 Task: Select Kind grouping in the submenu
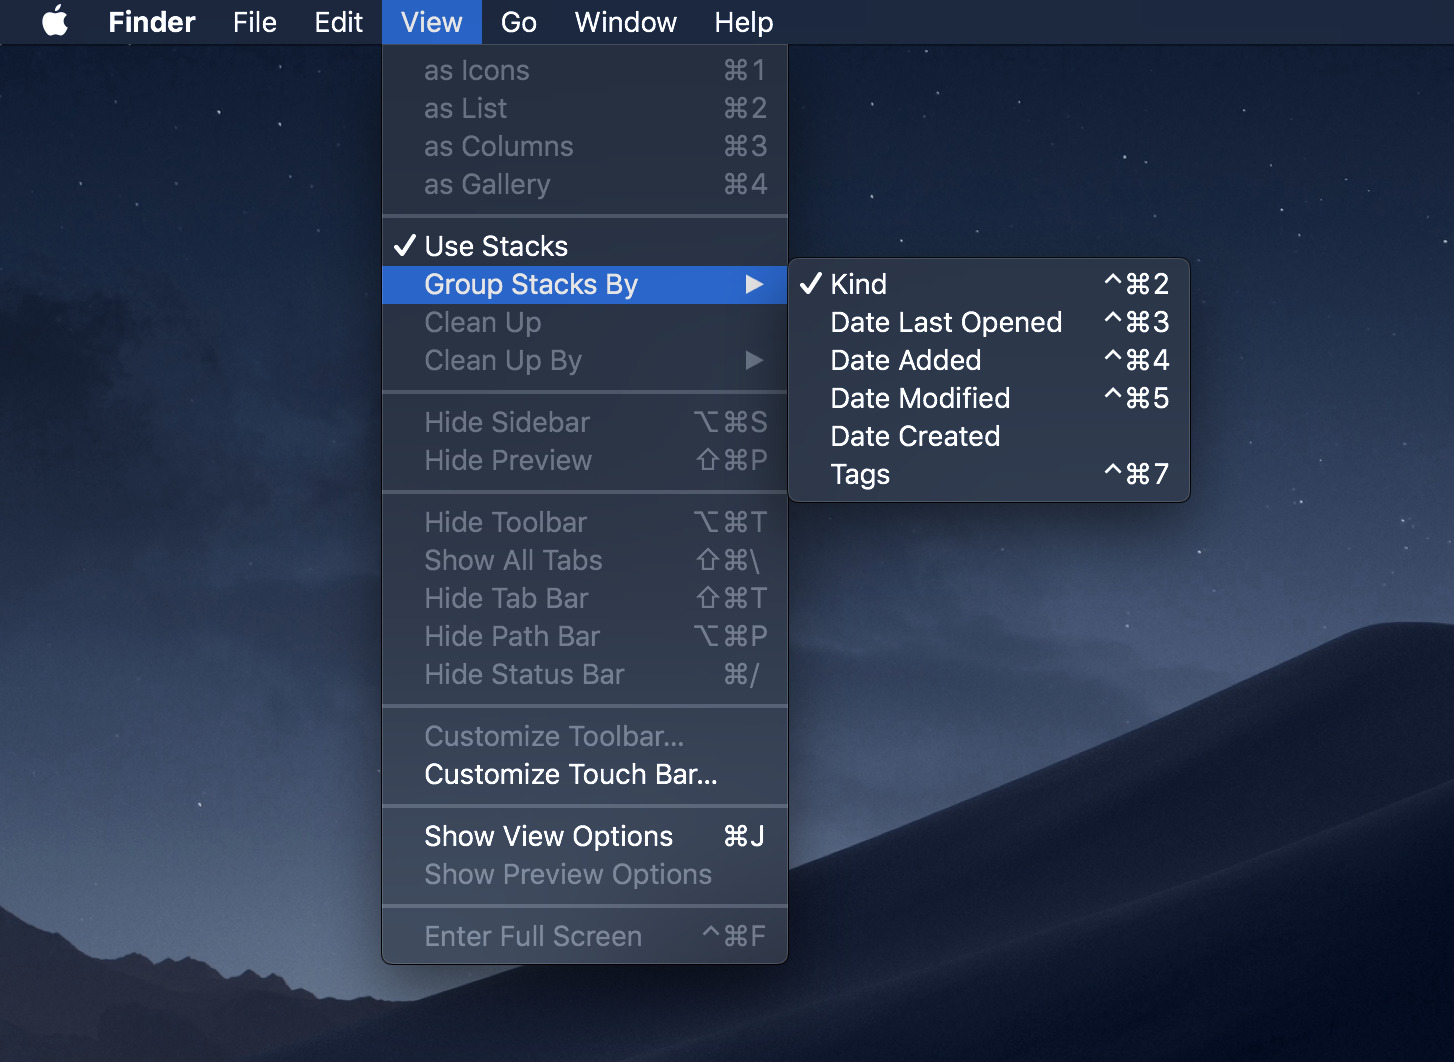(x=858, y=284)
